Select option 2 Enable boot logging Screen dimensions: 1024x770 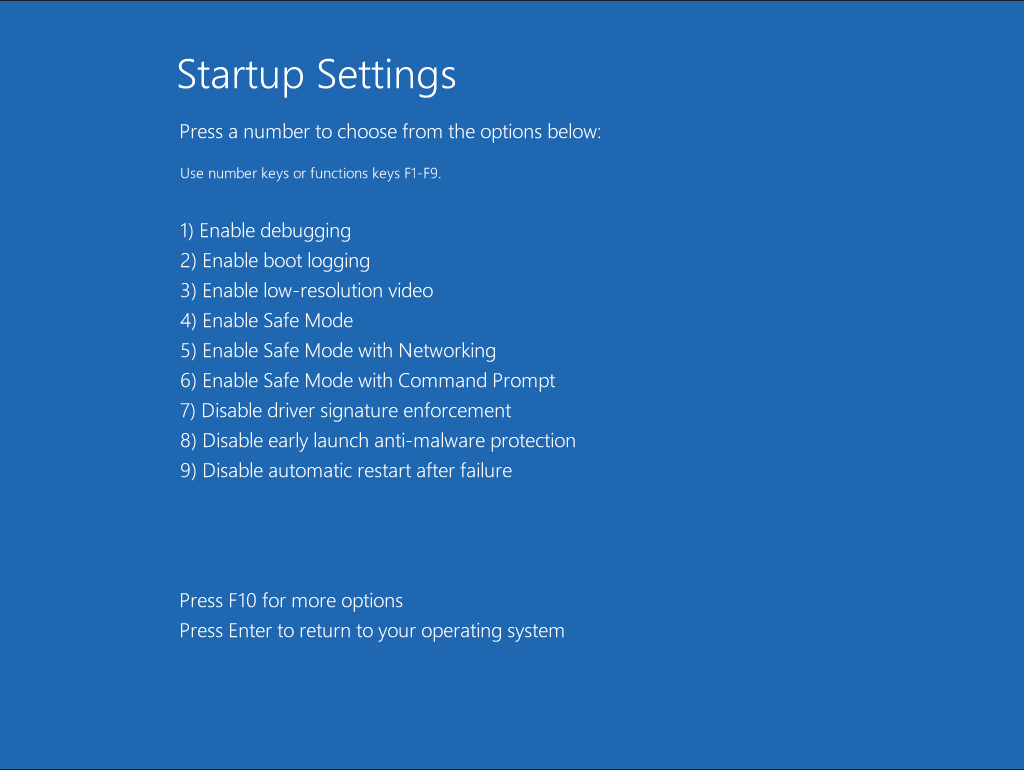(274, 260)
